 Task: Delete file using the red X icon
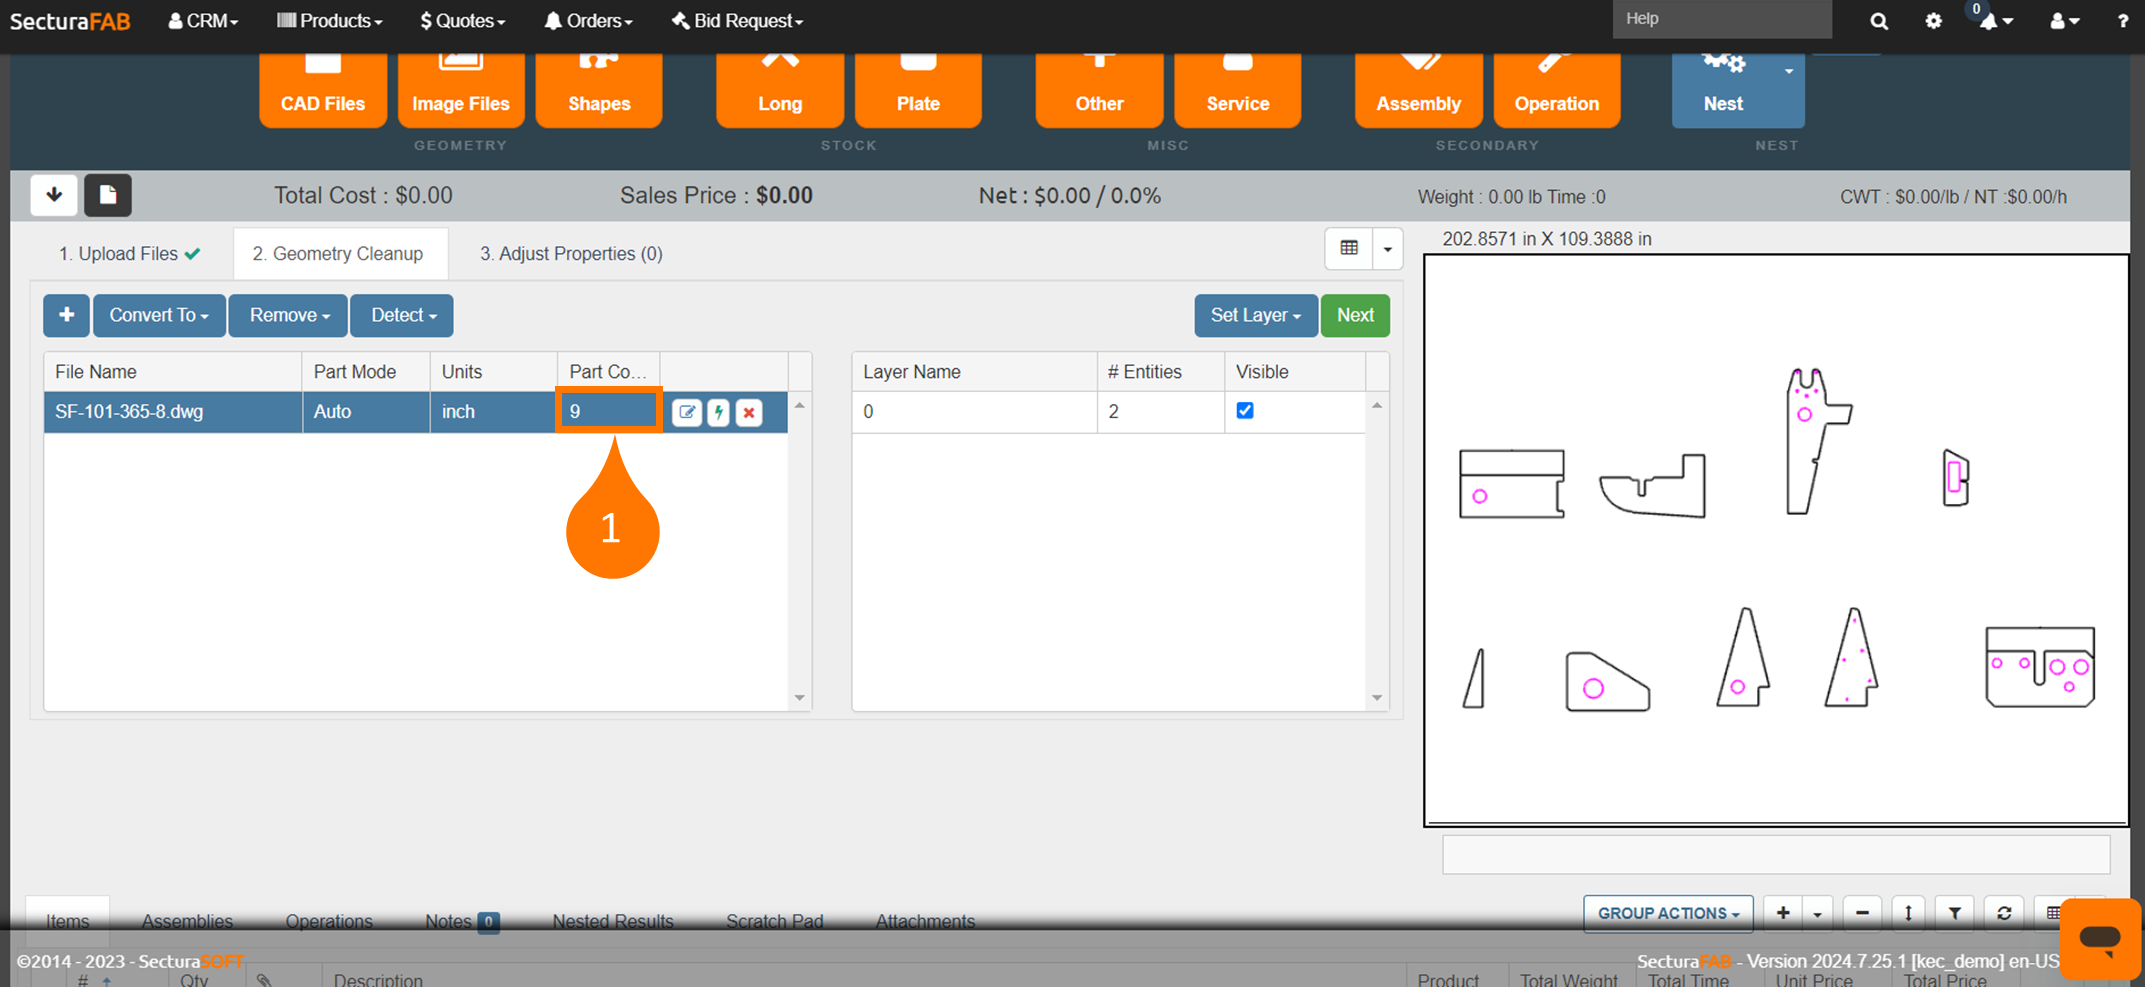point(749,412)
